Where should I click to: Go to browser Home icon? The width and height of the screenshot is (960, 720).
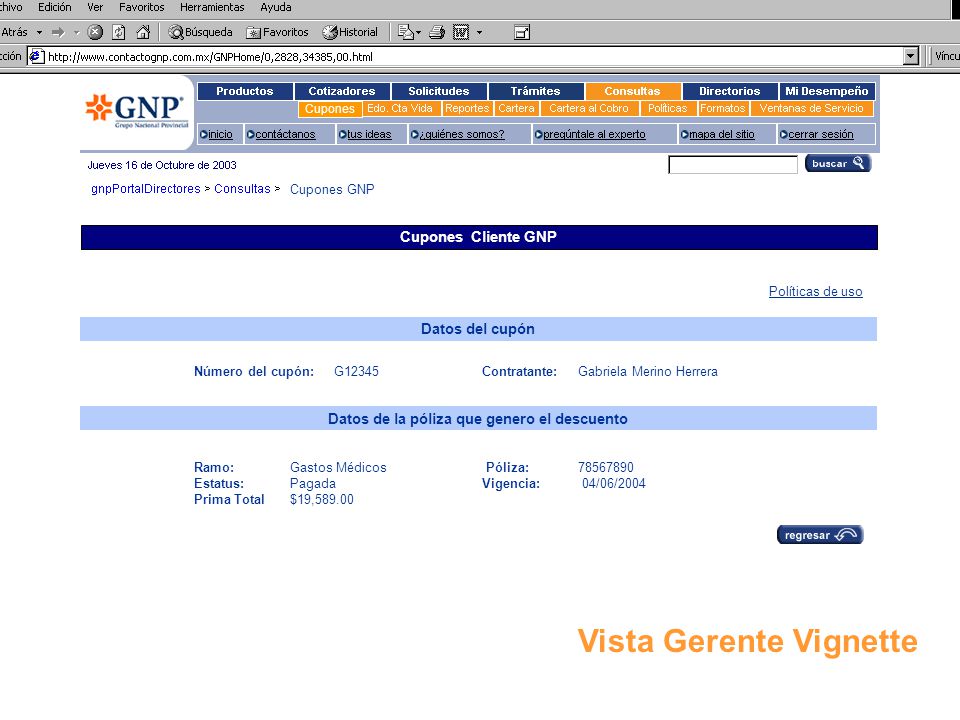pyautogui.click(x=143, y=32)
